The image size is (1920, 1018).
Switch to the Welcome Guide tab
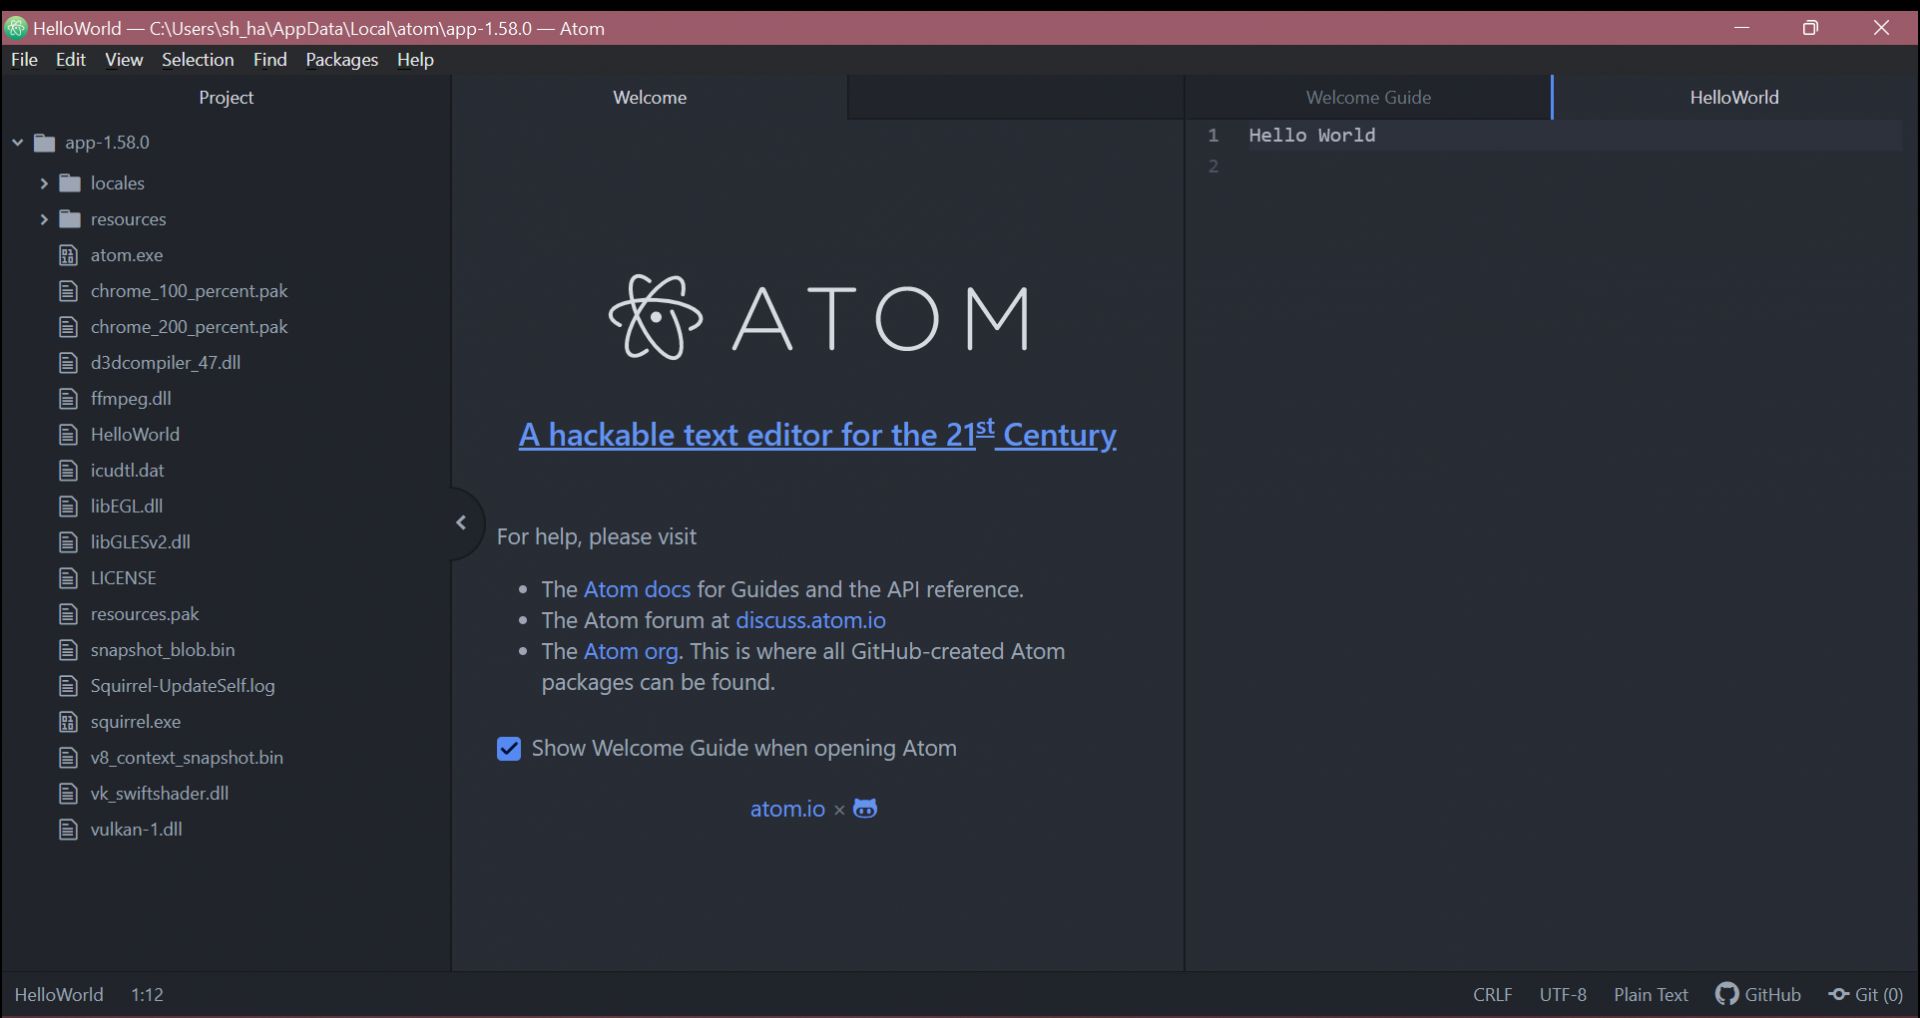click(1368, 97)
